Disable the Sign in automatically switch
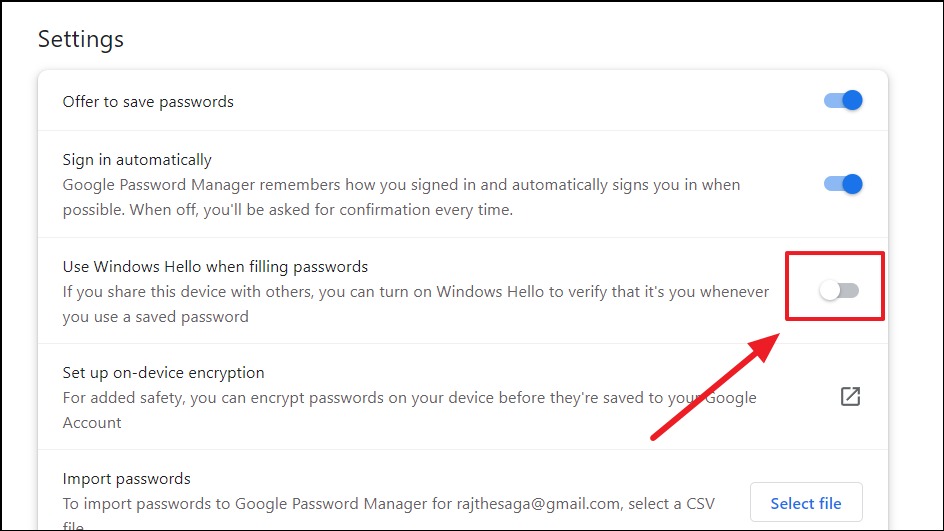Image resolution: width=944 pixels, height=531 pixels. 843,184
